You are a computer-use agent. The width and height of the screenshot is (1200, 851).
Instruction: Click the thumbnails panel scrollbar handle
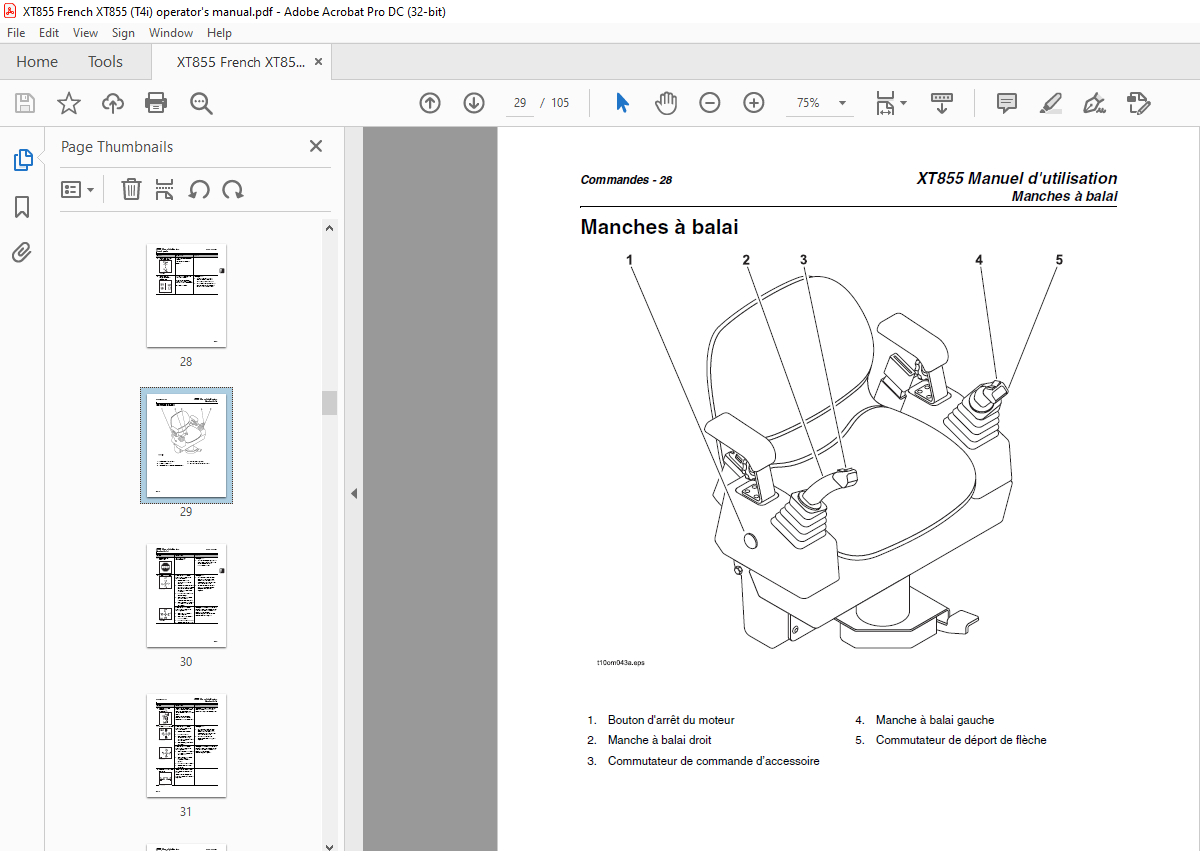(329, 402)
